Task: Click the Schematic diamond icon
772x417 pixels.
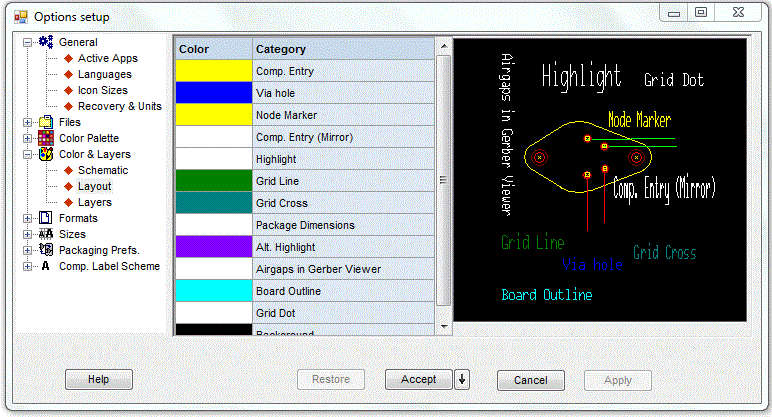Action: [x=68, y=170]
